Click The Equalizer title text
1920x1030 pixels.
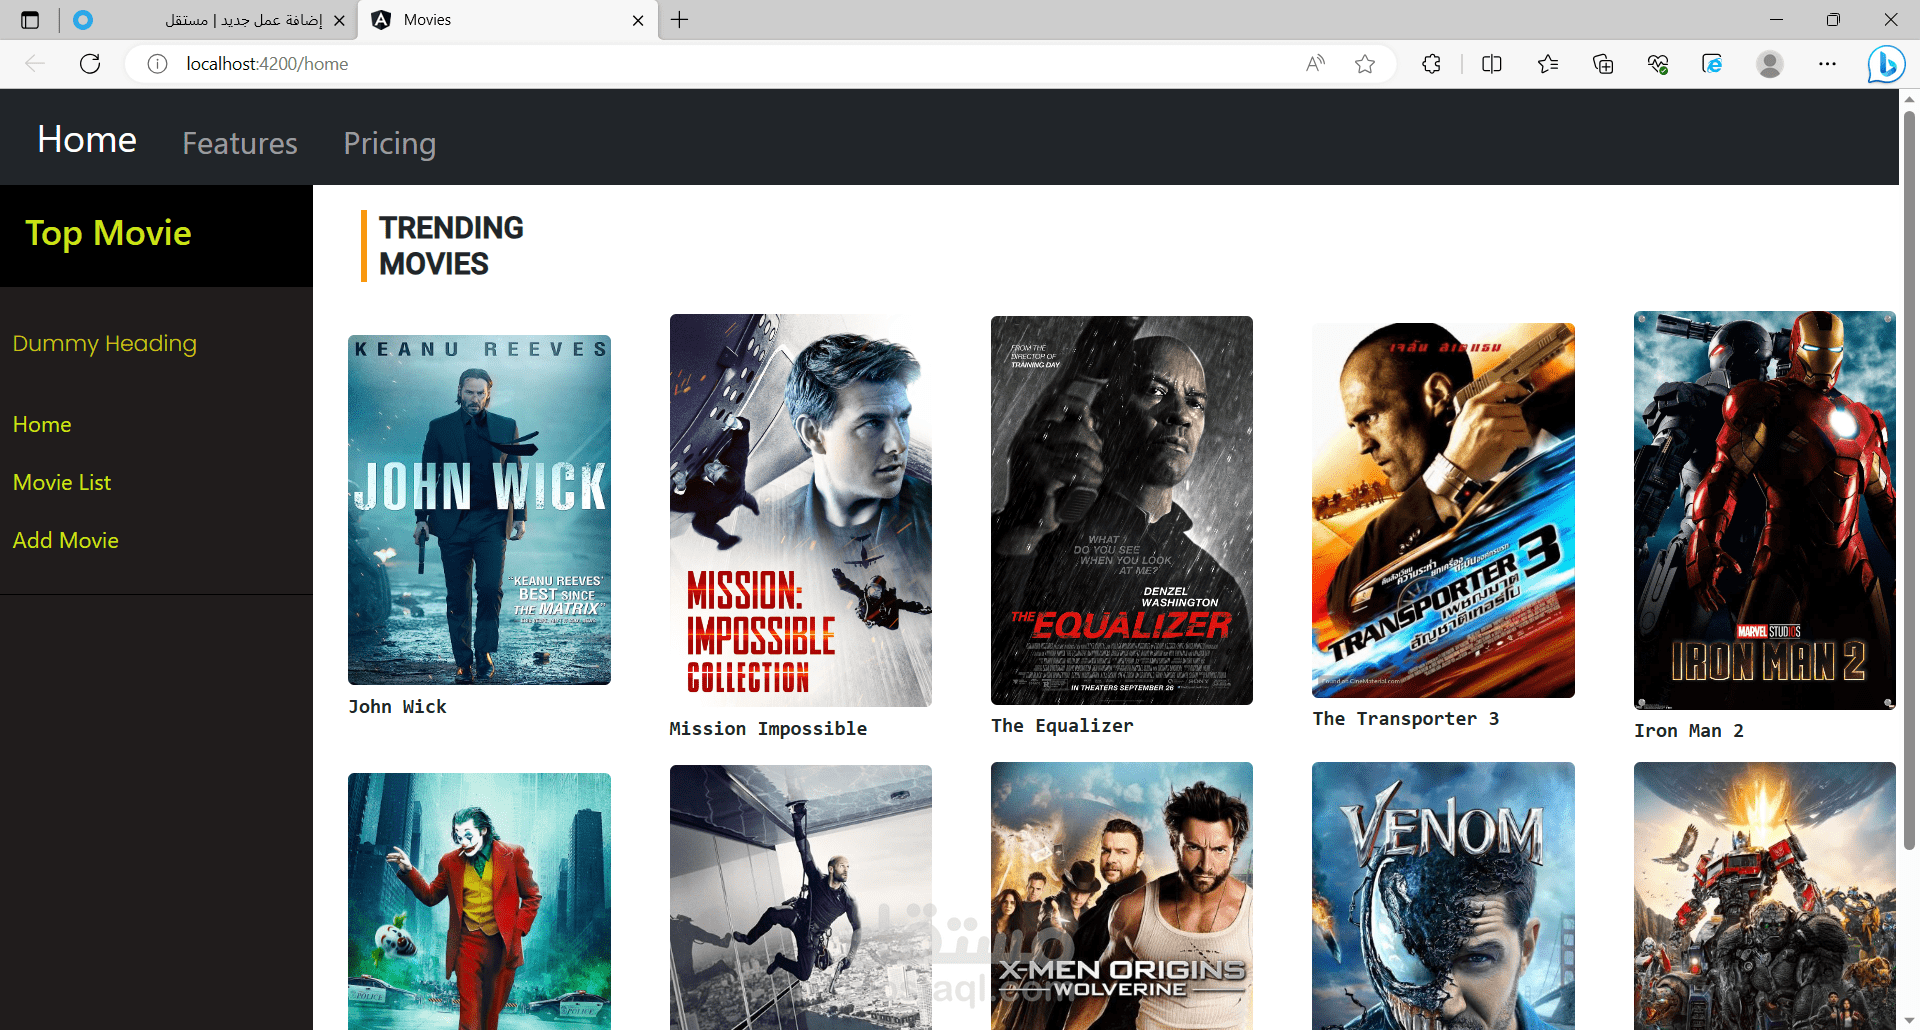(1062, 726)
